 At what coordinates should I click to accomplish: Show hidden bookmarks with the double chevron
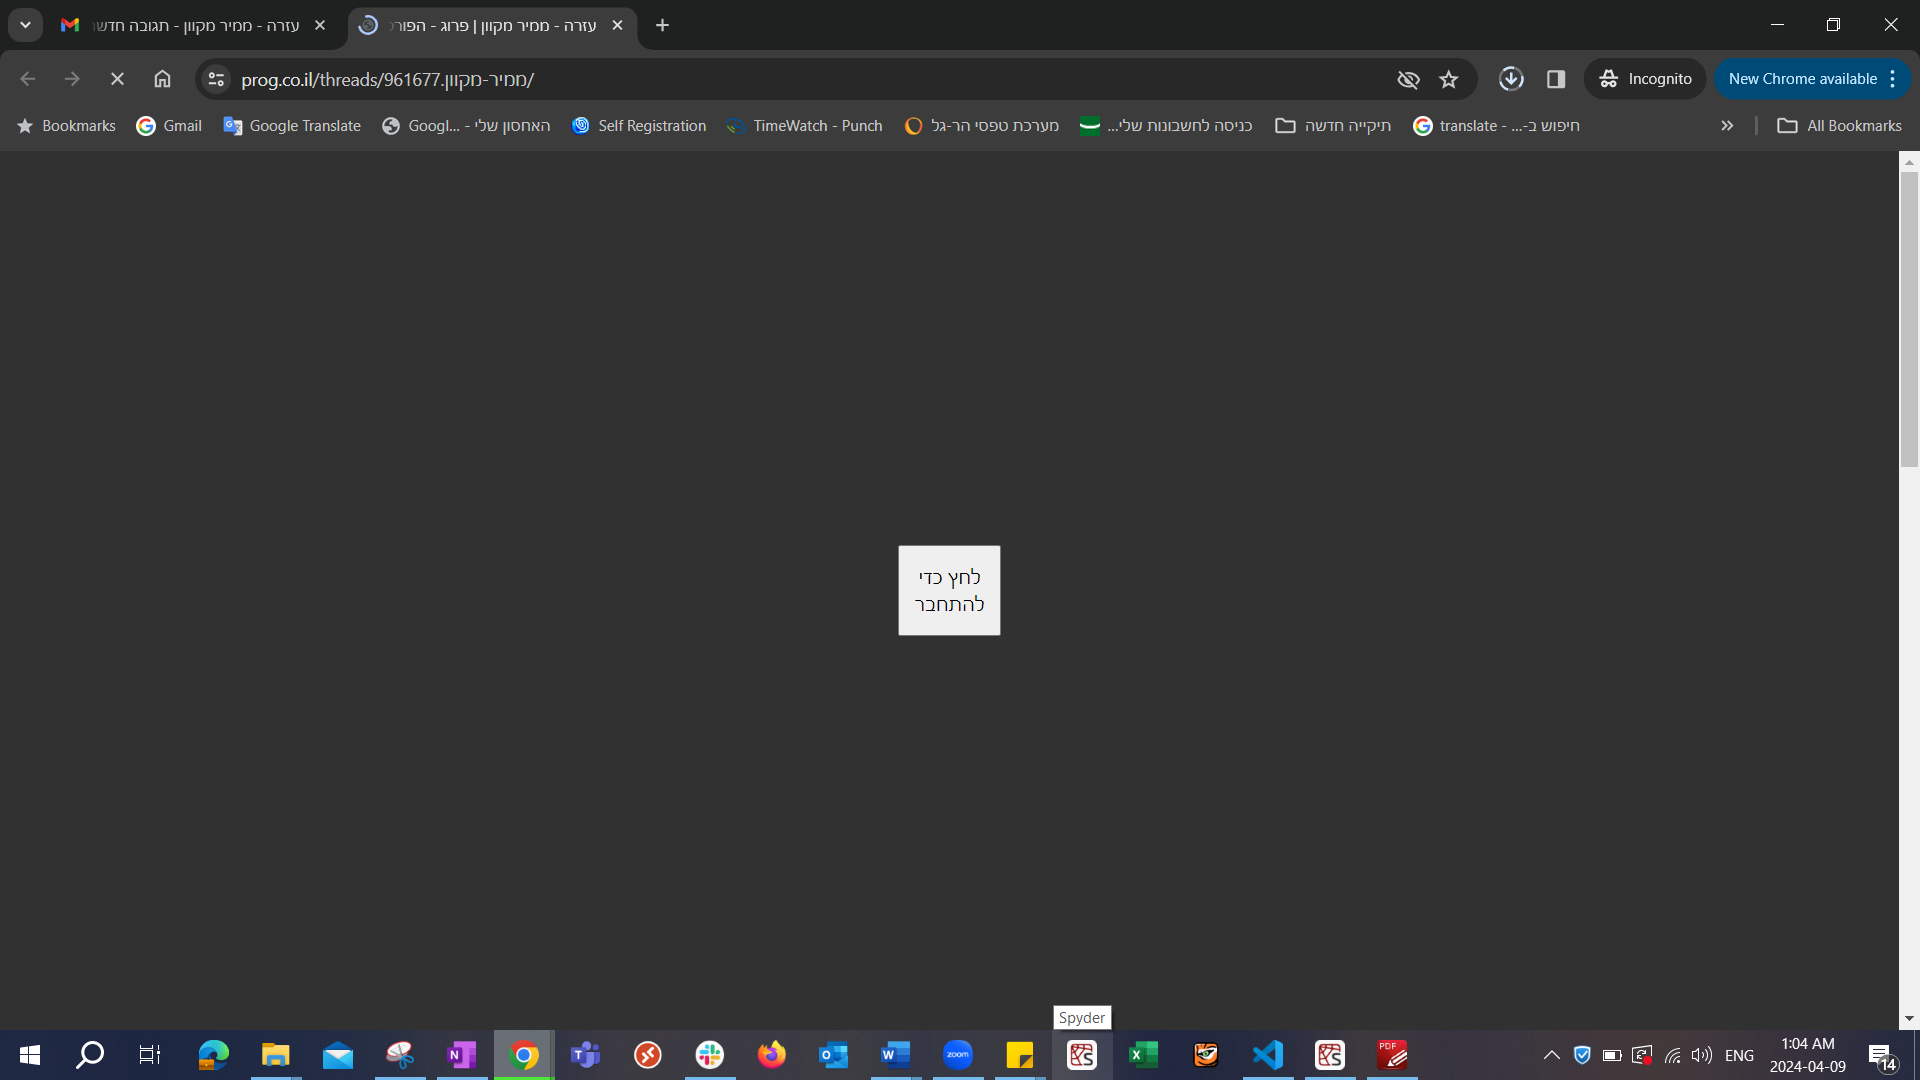(x=1726, y=126)
